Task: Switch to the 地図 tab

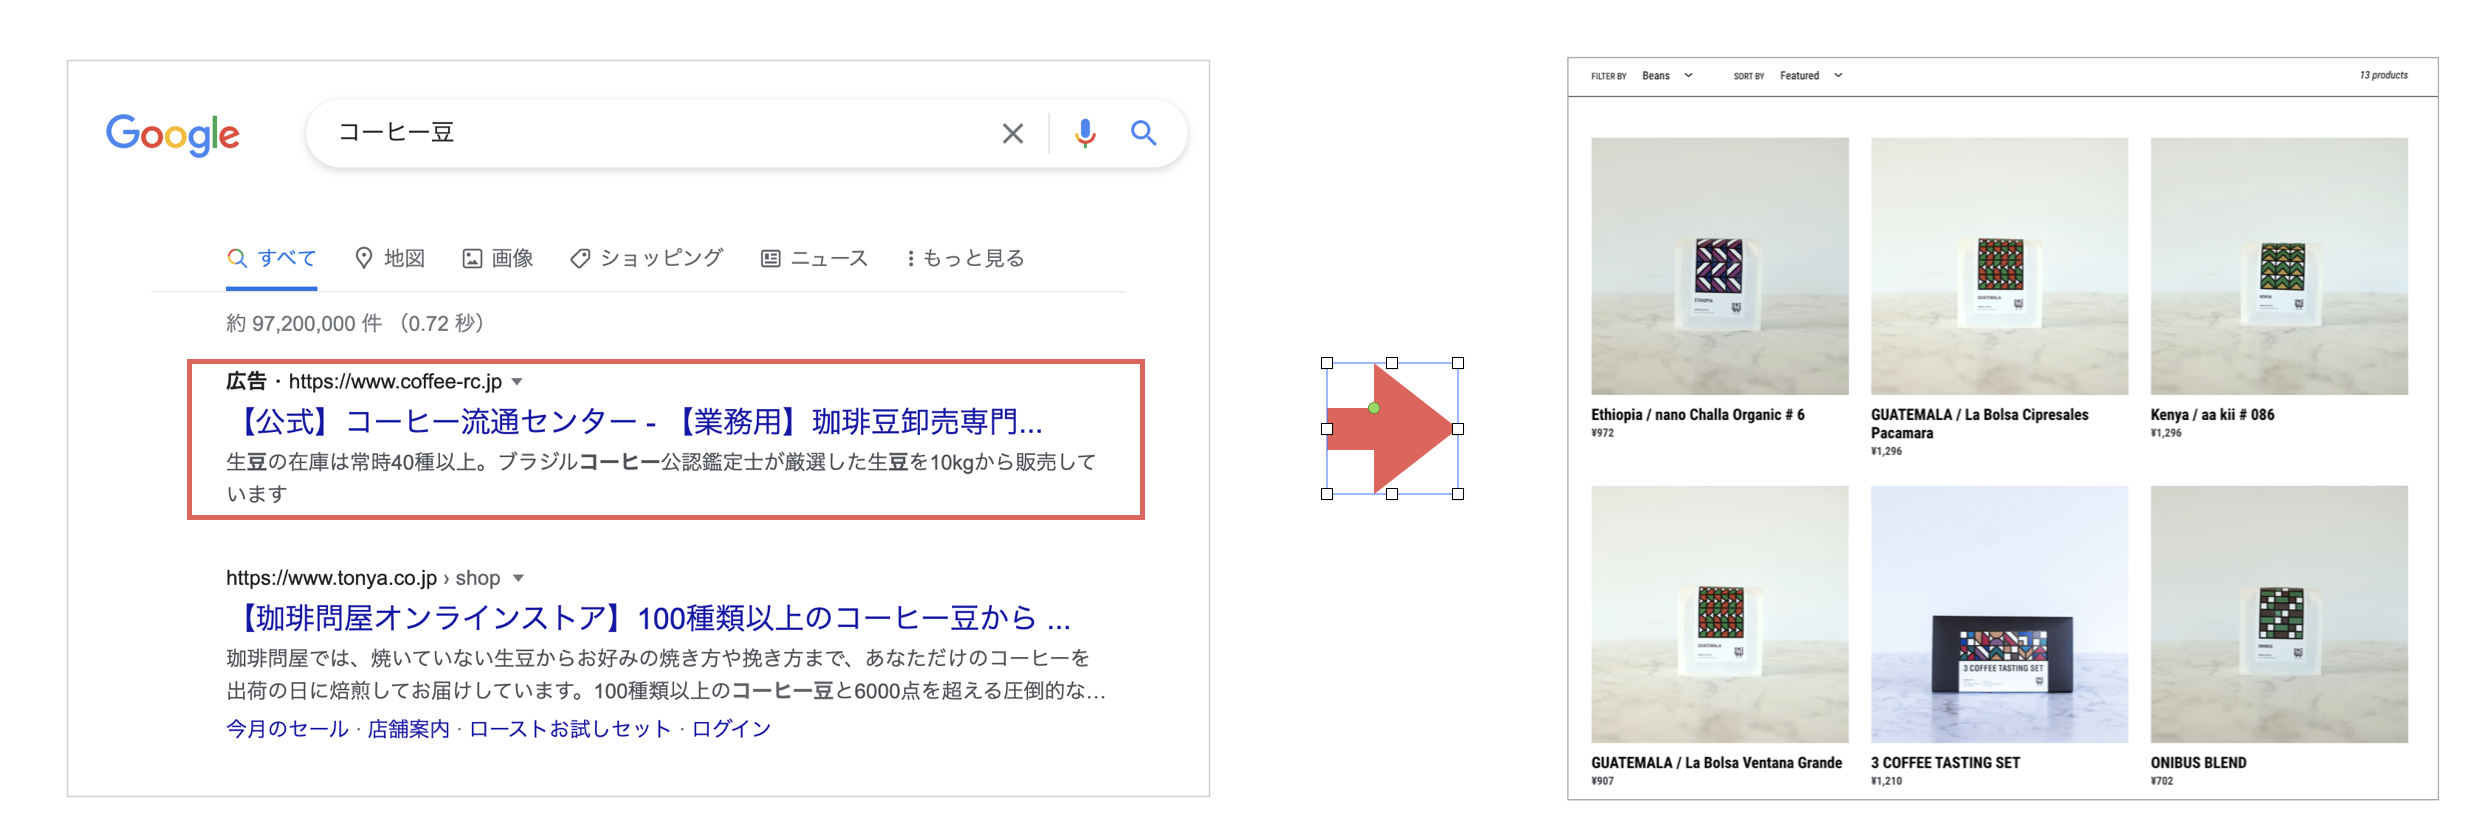Action: 390,258
